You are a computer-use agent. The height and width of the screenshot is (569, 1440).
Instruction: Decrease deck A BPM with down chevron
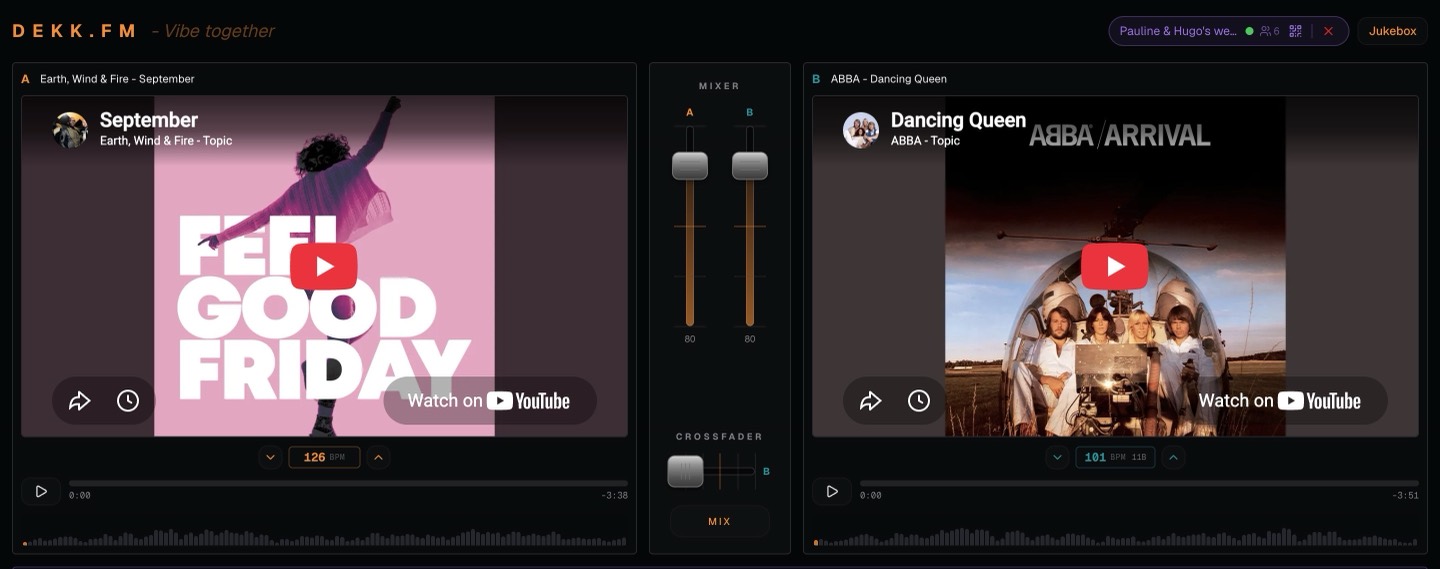click(x=270, y=457)
